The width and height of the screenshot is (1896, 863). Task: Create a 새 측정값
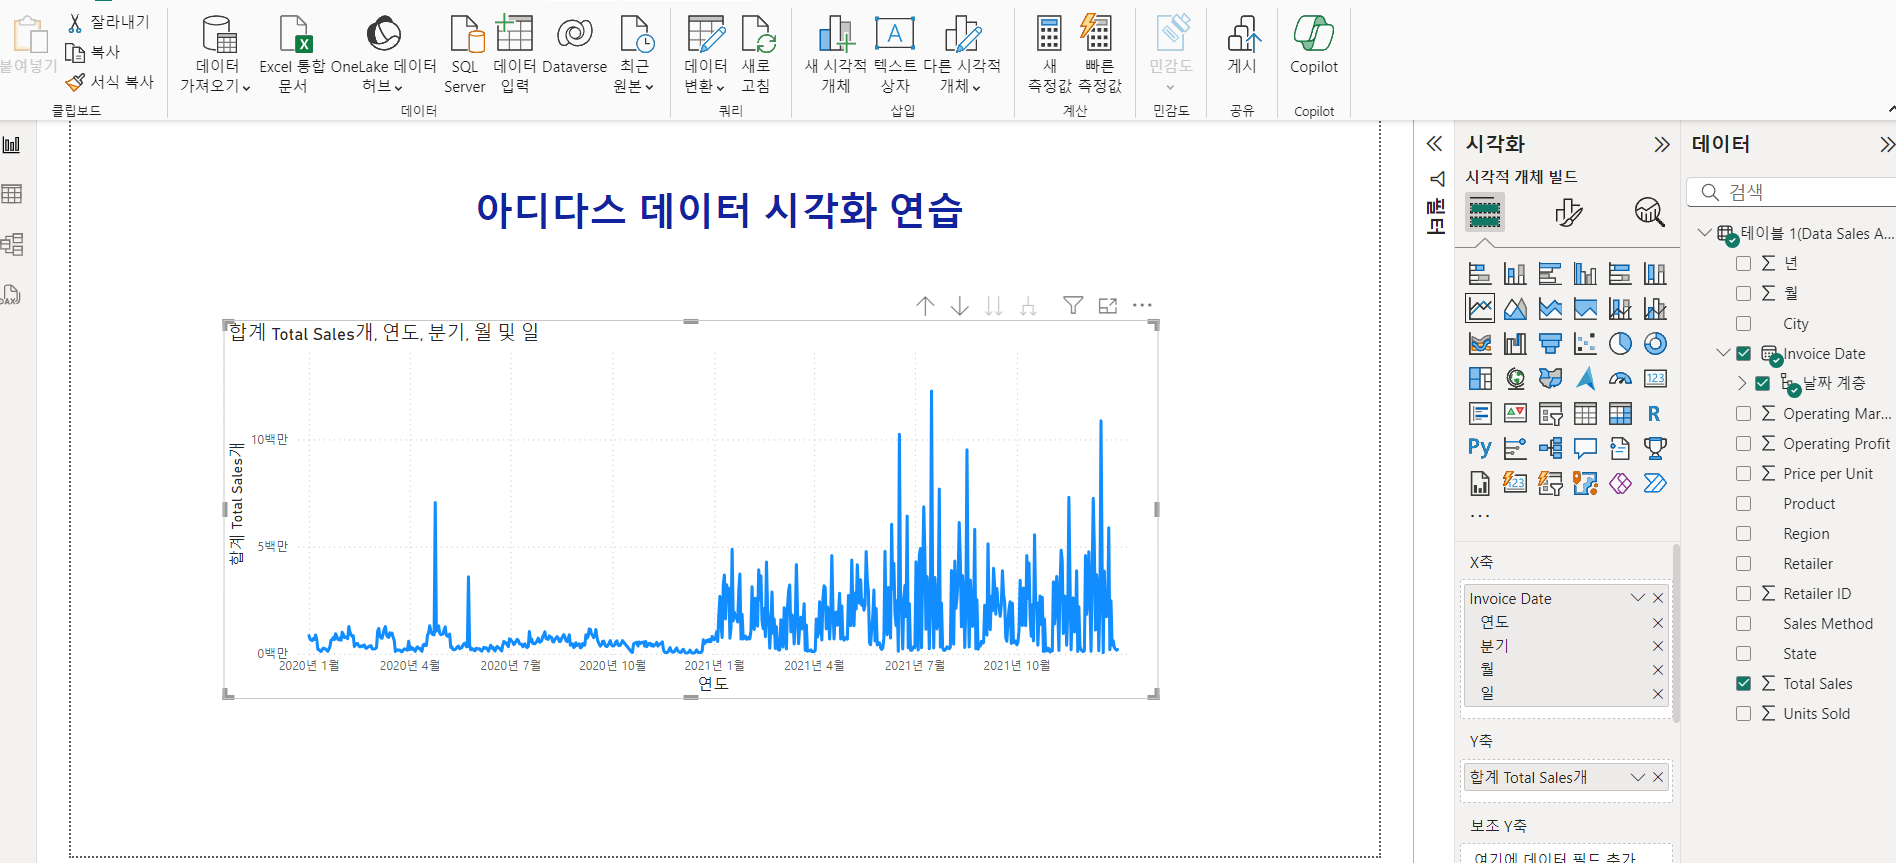point(1049,54)
